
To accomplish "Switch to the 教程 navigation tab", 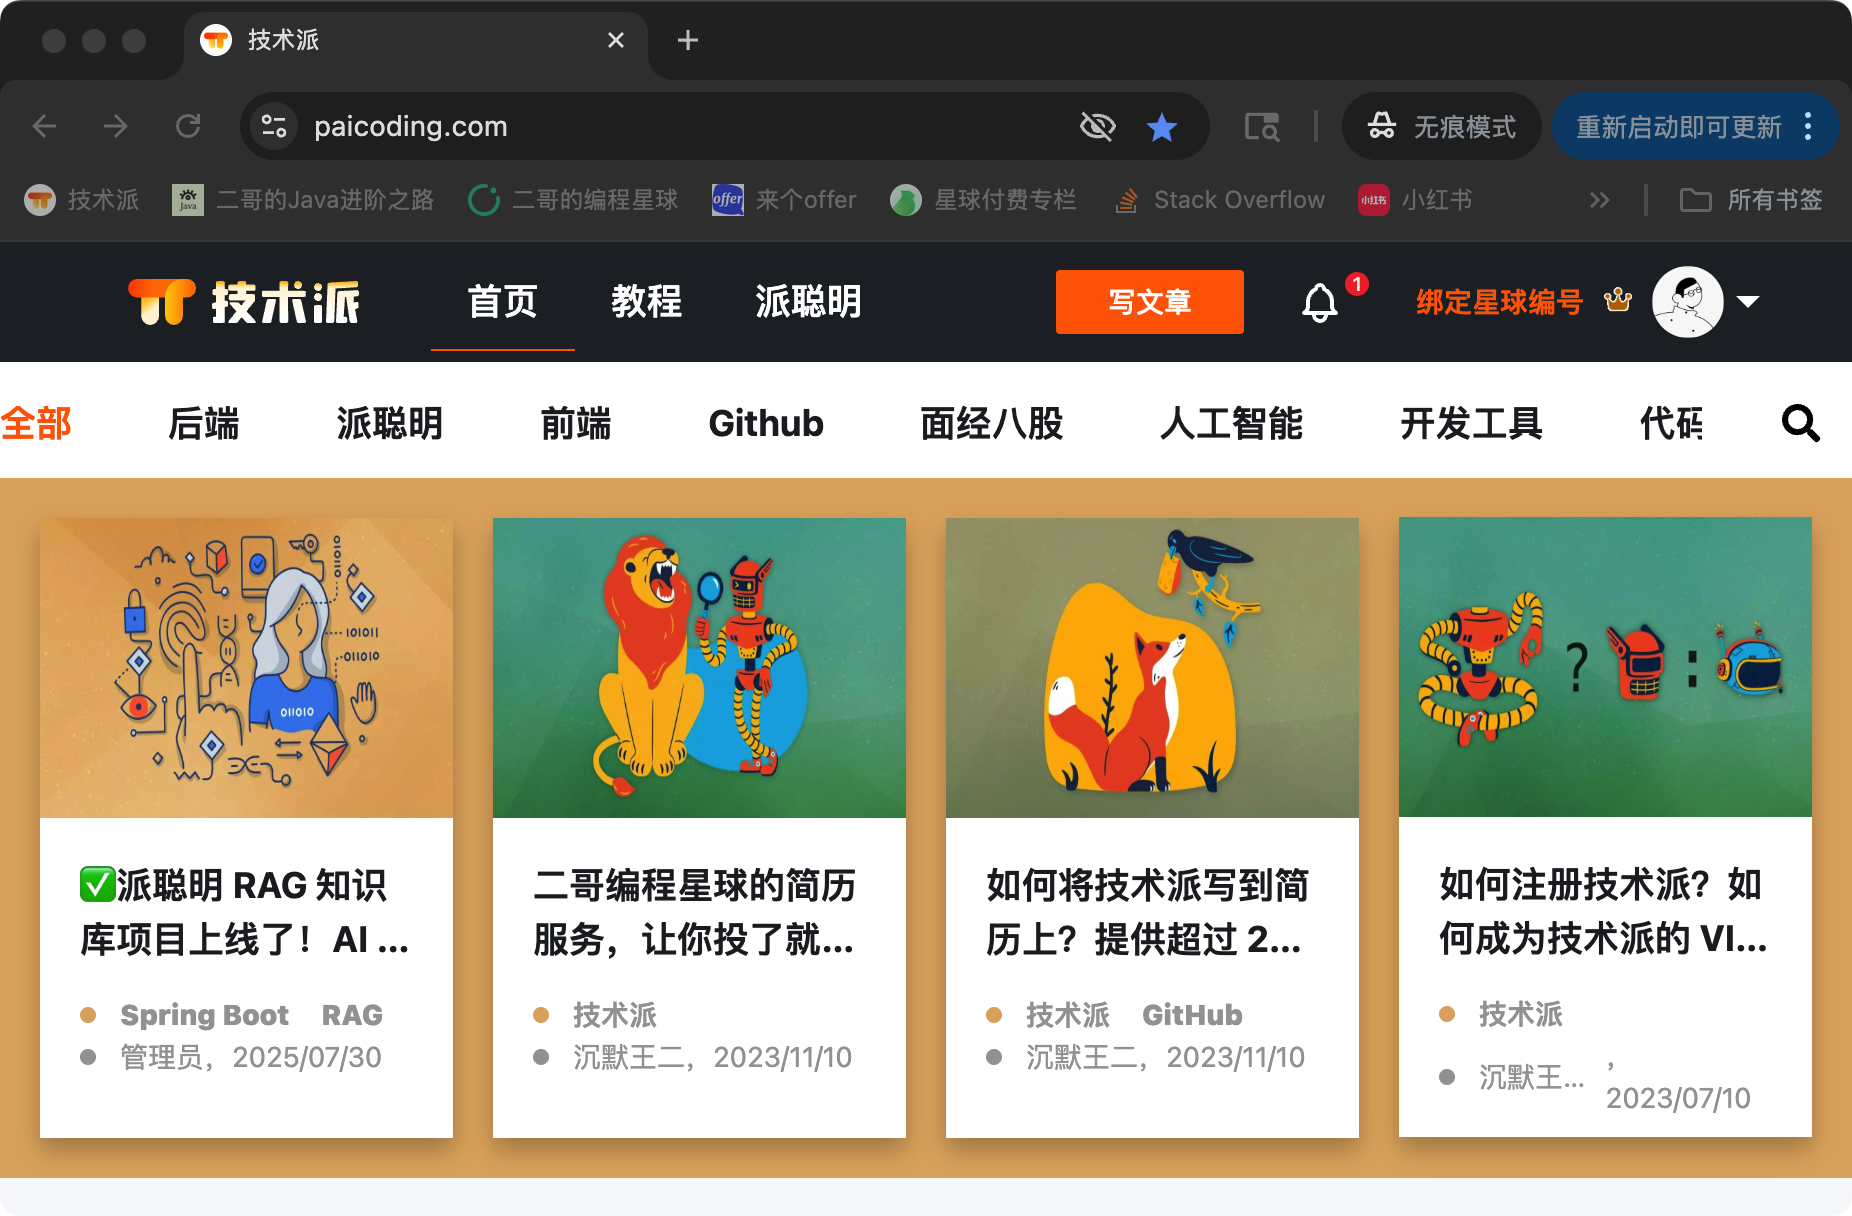I will [x=646, y=302].
